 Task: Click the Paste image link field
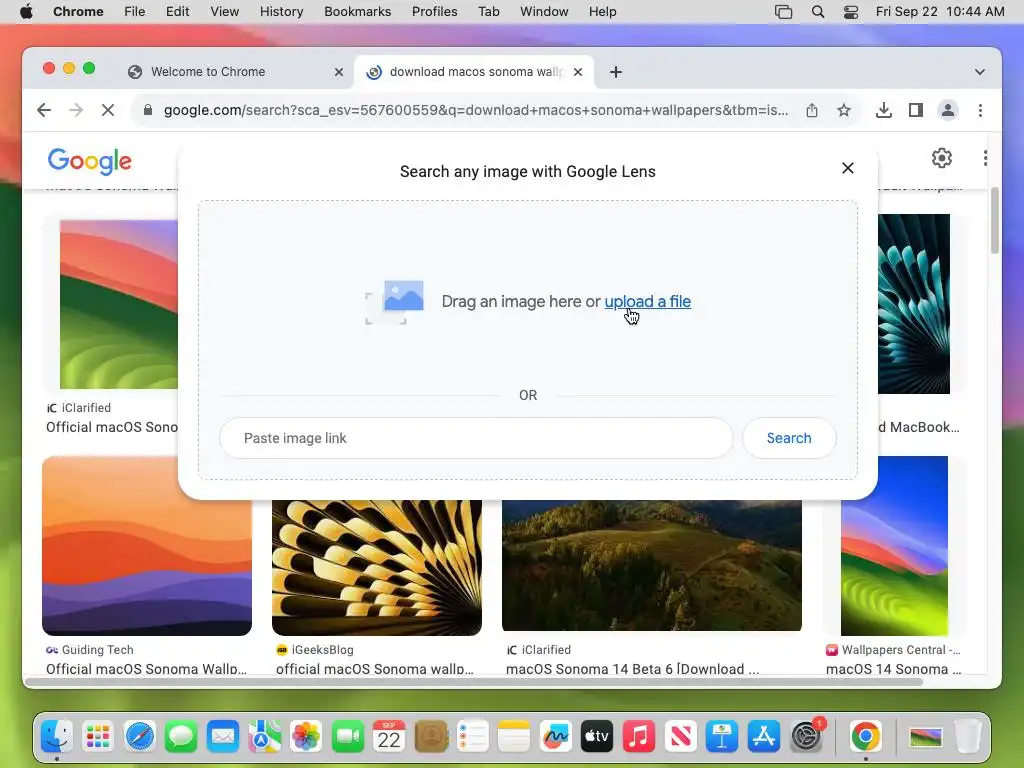[x=476, y=438]
